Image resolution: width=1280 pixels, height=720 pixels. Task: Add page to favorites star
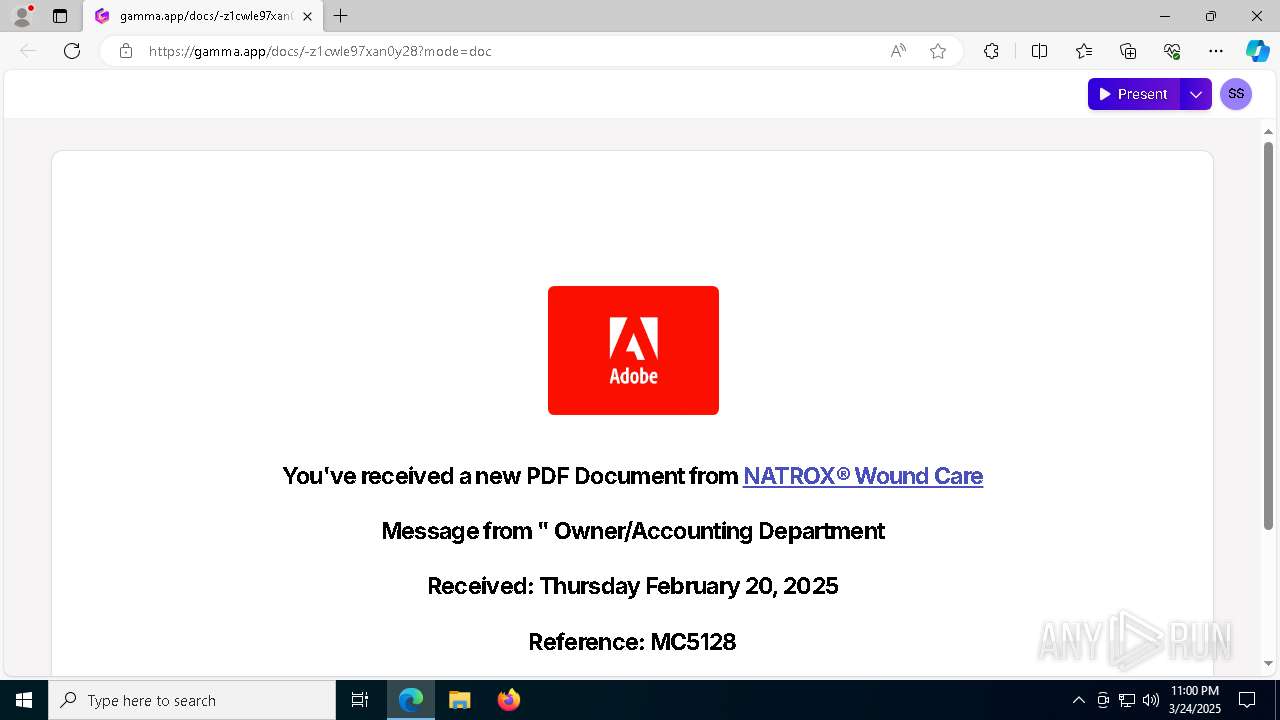point(938,51)
